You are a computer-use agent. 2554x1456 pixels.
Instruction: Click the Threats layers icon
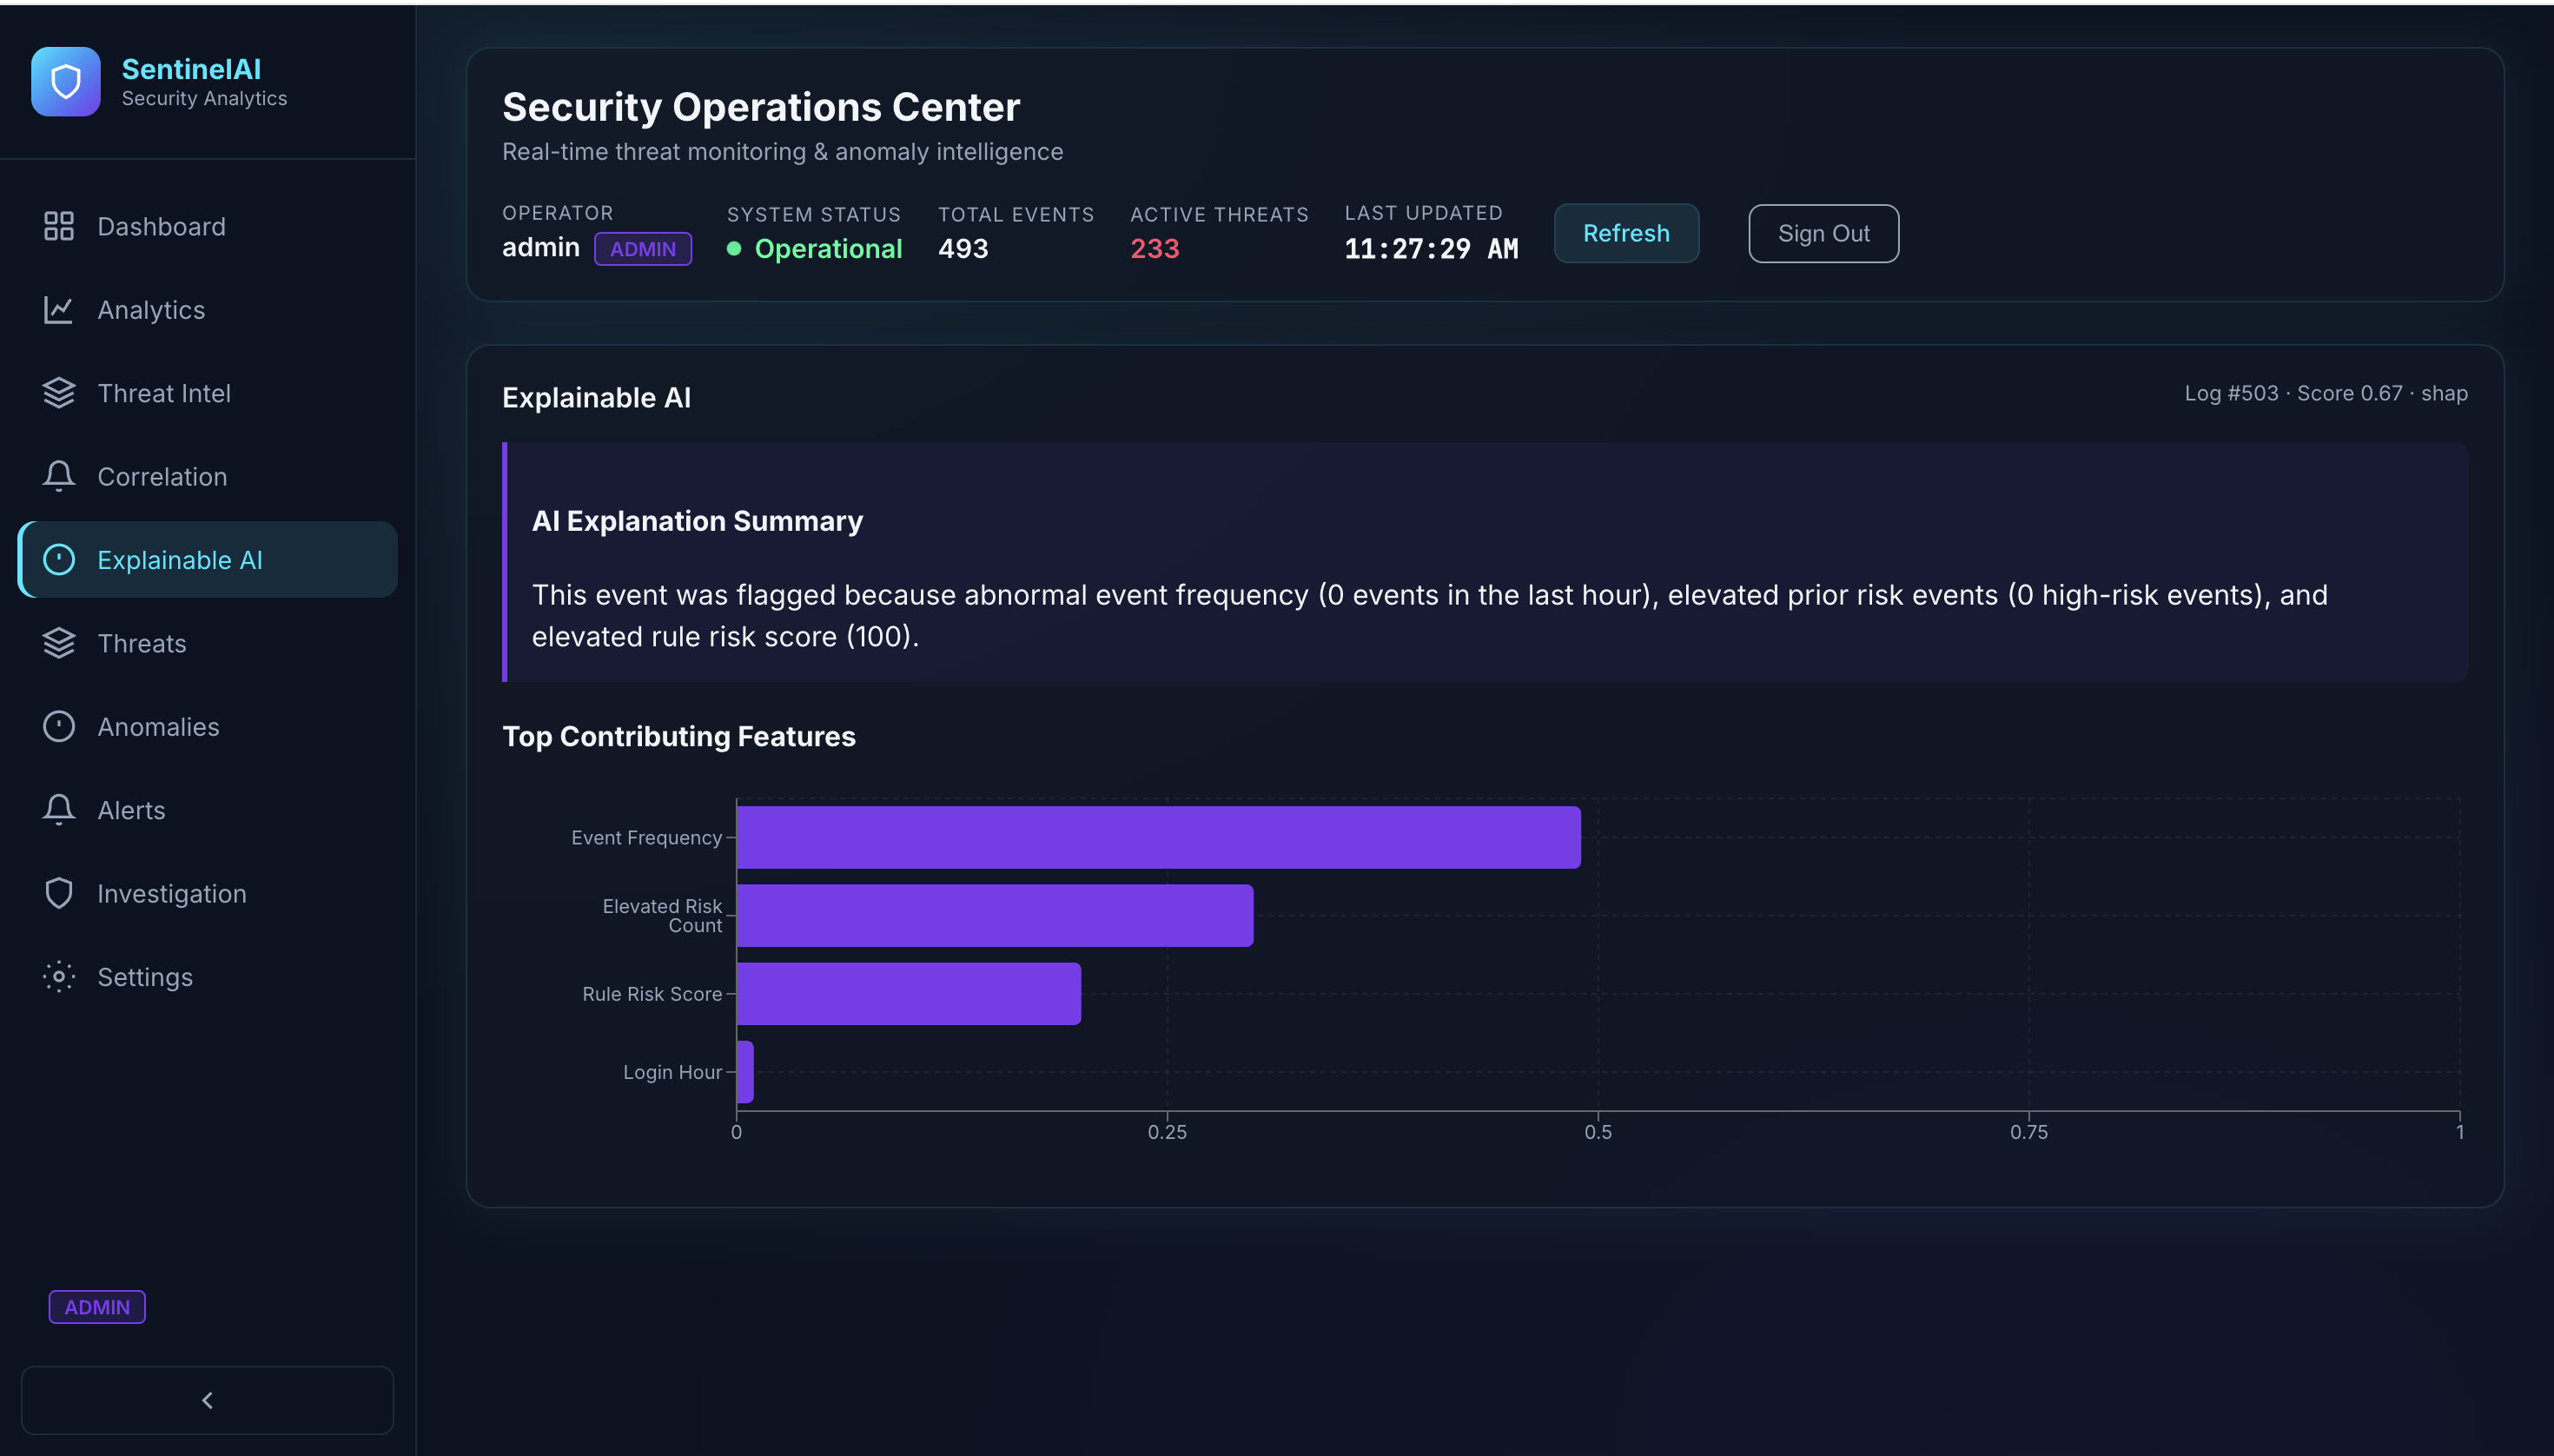59,644
